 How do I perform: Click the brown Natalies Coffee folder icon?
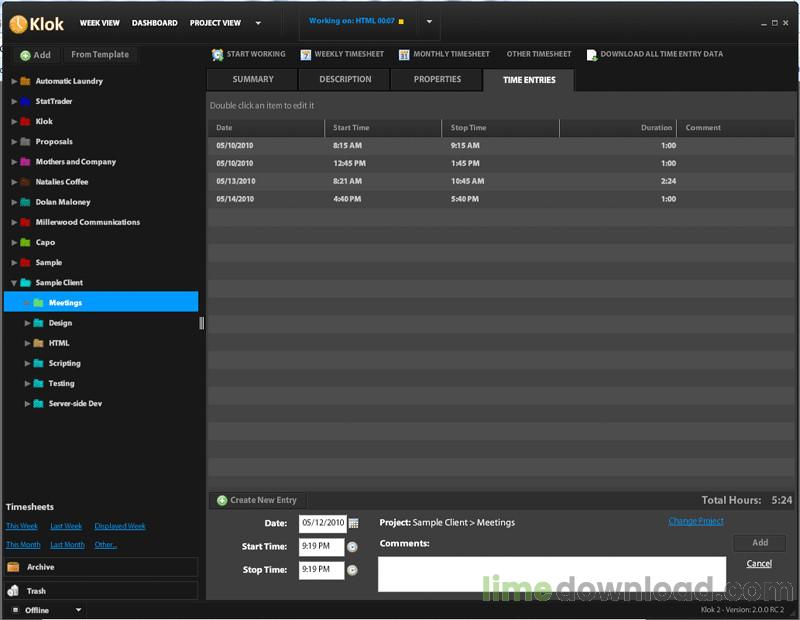[25, 182]
